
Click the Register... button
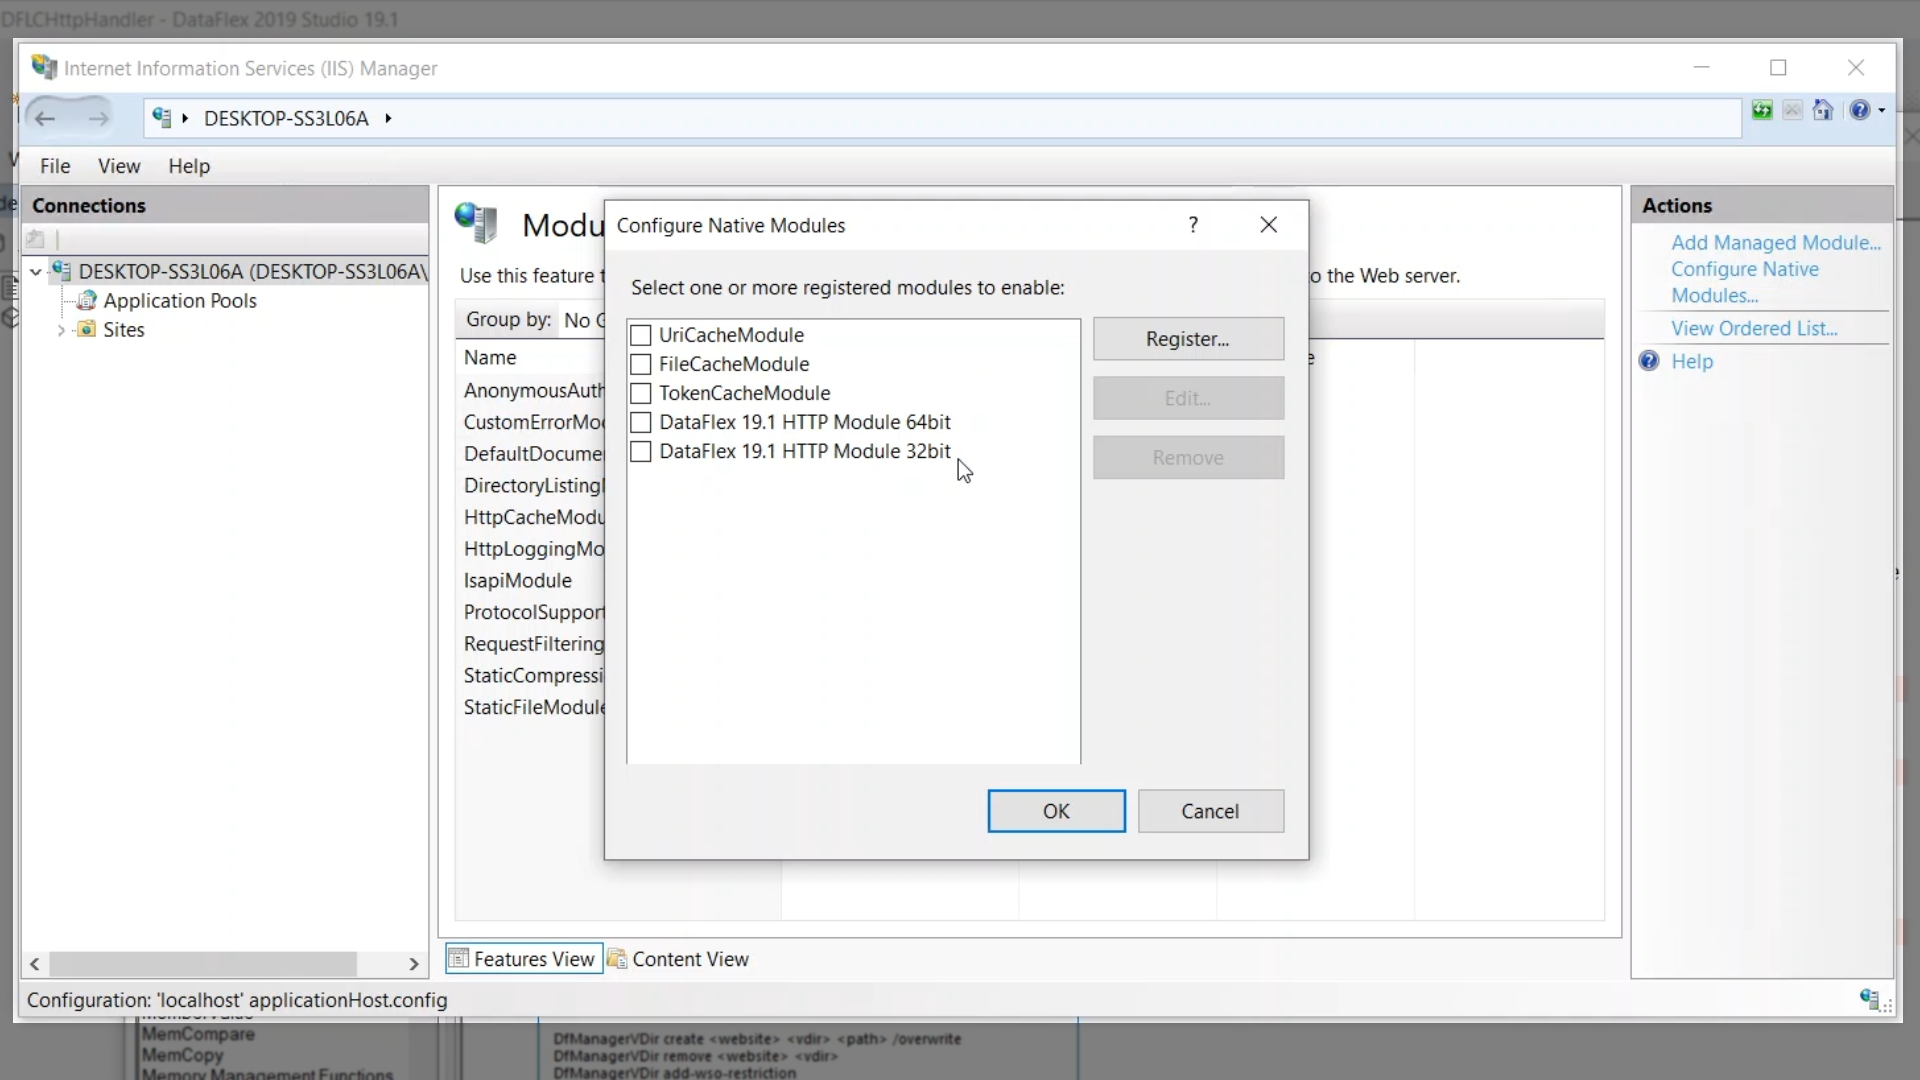tap(1188, 339)
